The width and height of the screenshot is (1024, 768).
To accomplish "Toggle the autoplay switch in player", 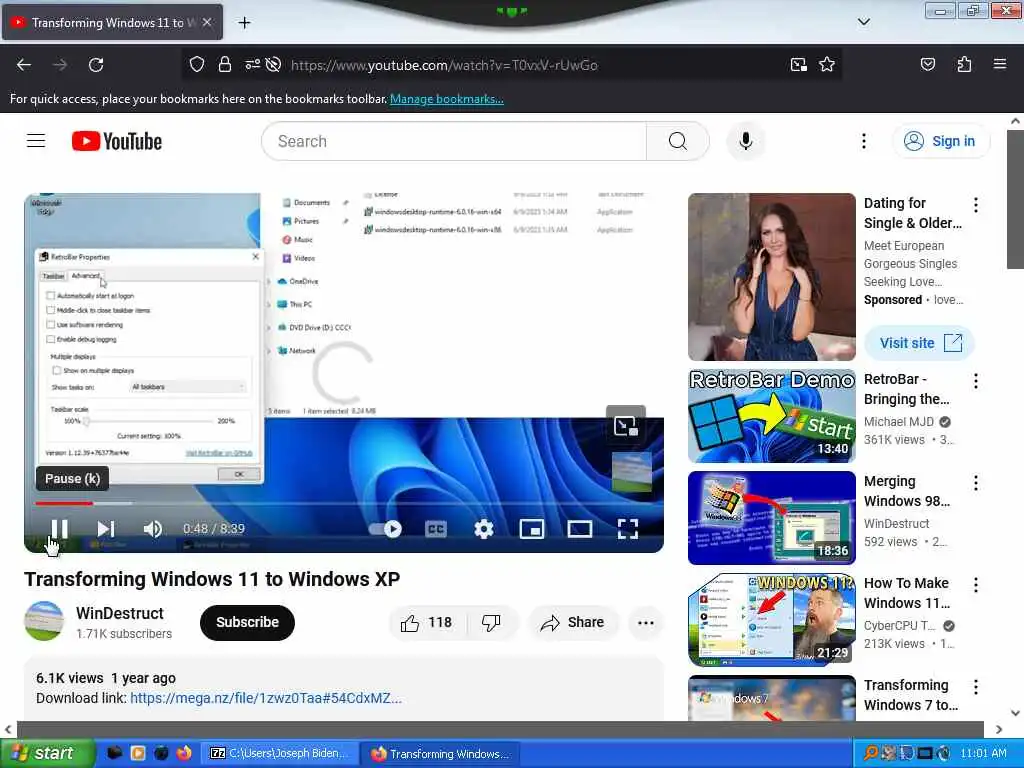I will point(385,529).
